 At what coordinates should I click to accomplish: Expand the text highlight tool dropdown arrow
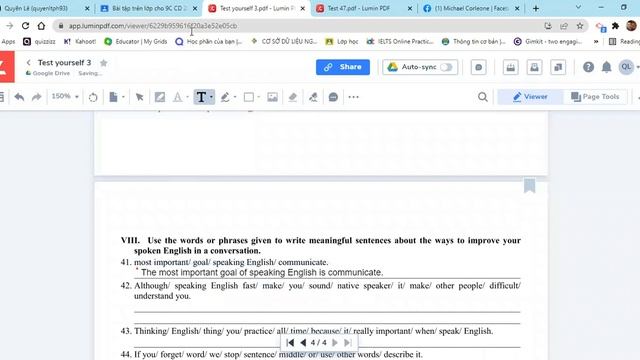click(187, 97)
